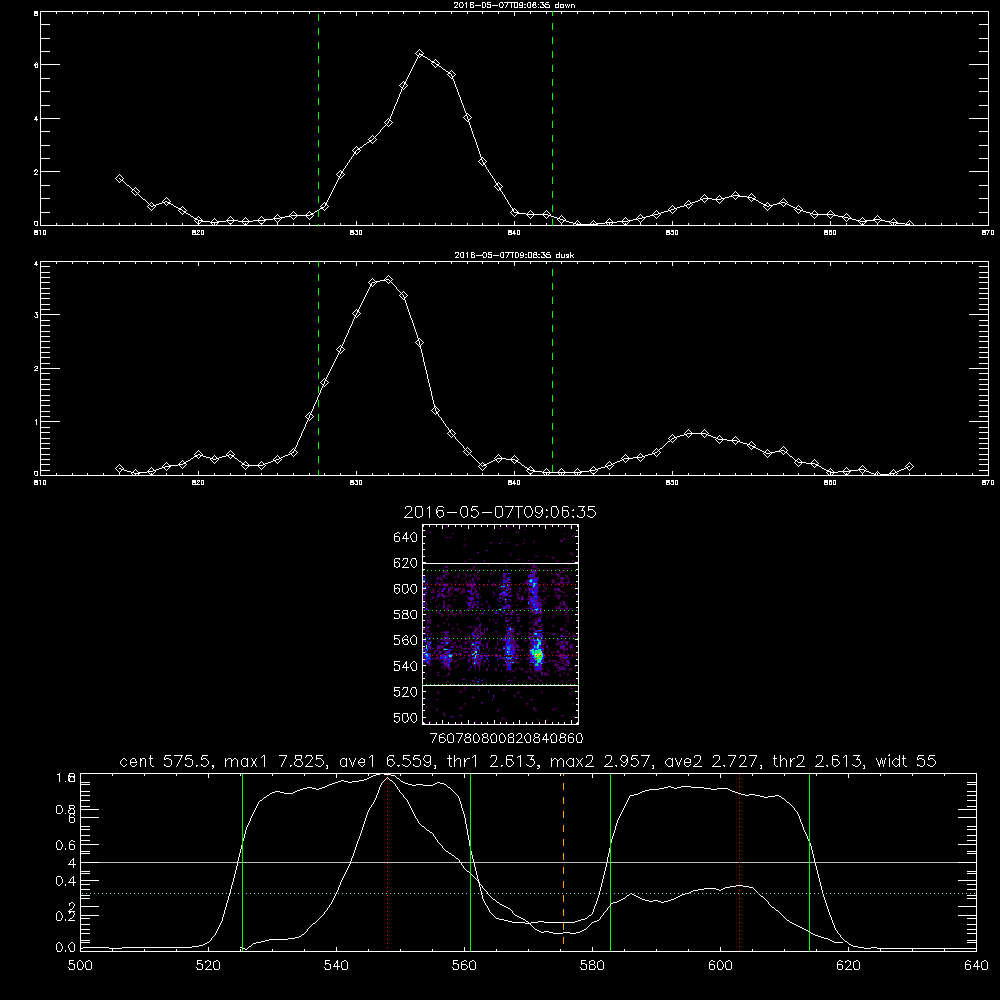The width and height of the screenshot is (1000, 1000).
Task: Click the green vertical line near 614 in bottom plot
Action: pyautogui.click(x=809, y=861)
